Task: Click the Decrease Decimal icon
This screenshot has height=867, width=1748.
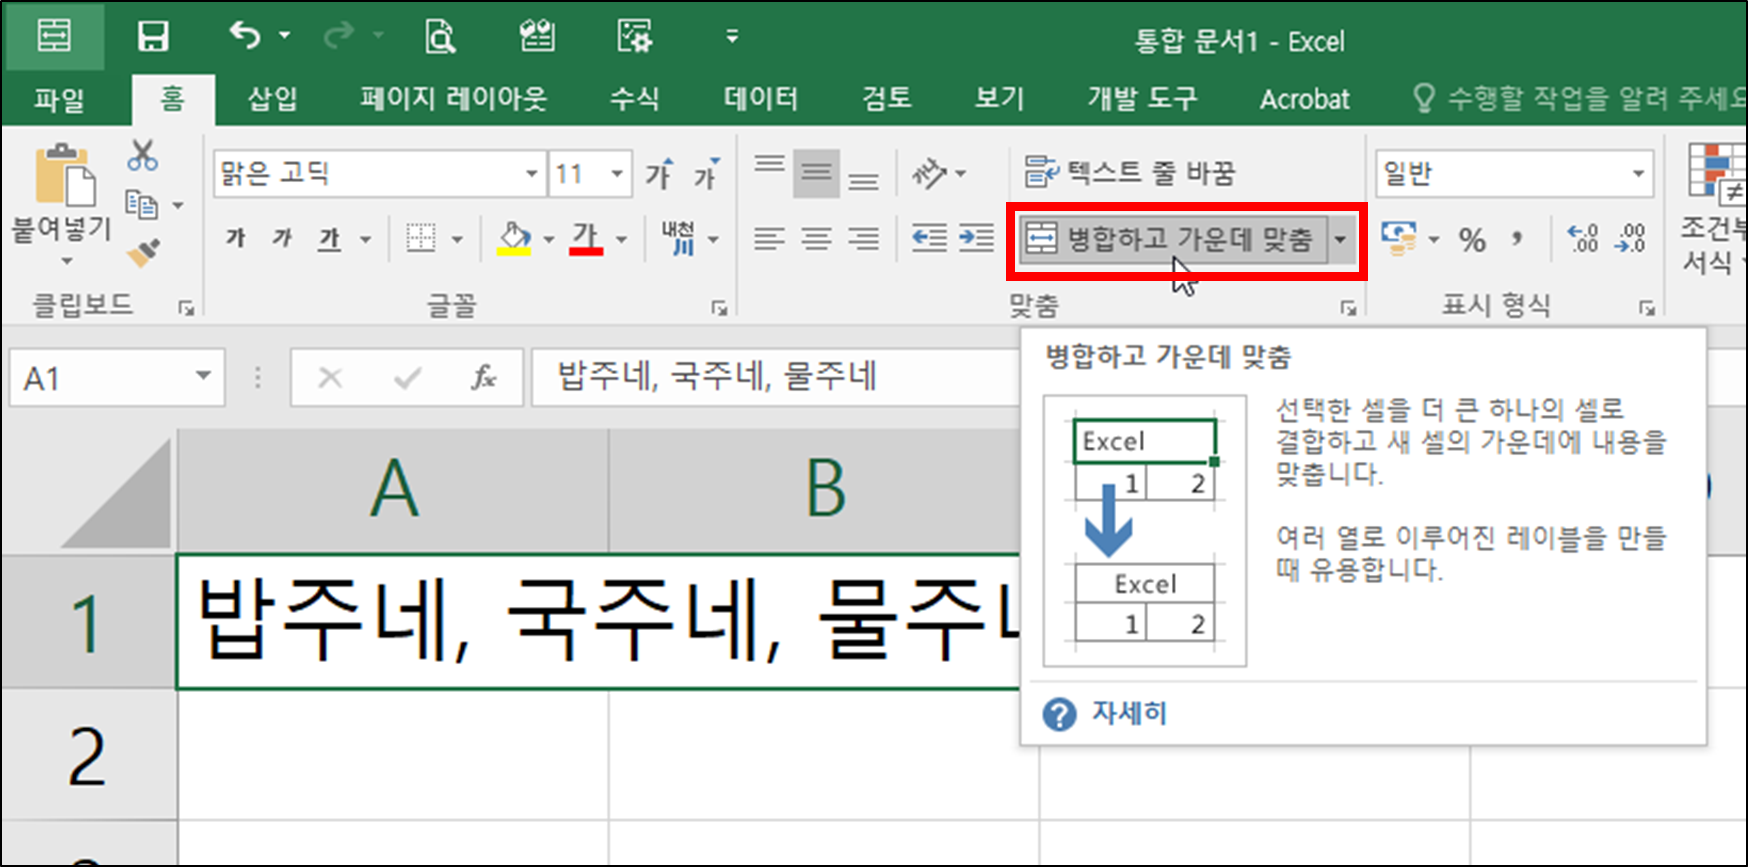Action: click(1630, 239)
